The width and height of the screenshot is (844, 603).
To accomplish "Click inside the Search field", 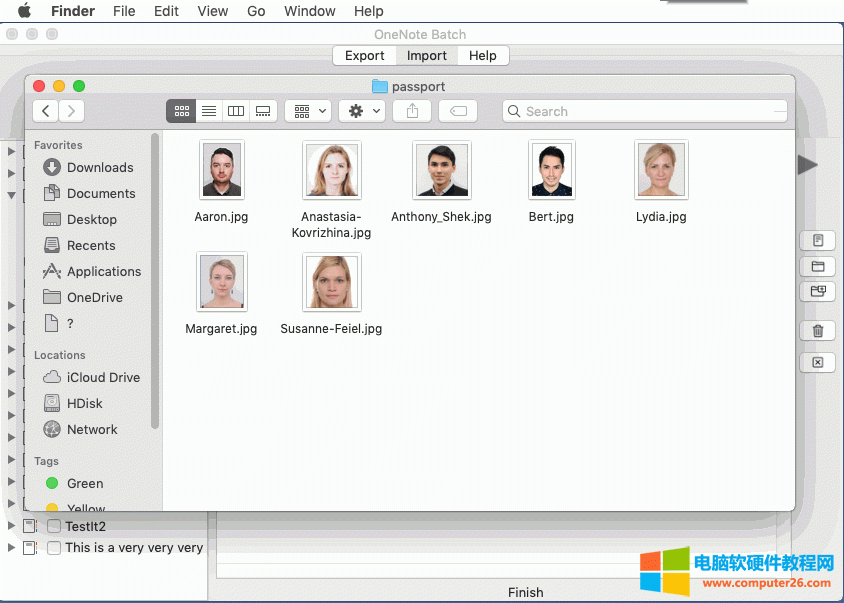I will [640, 111].
